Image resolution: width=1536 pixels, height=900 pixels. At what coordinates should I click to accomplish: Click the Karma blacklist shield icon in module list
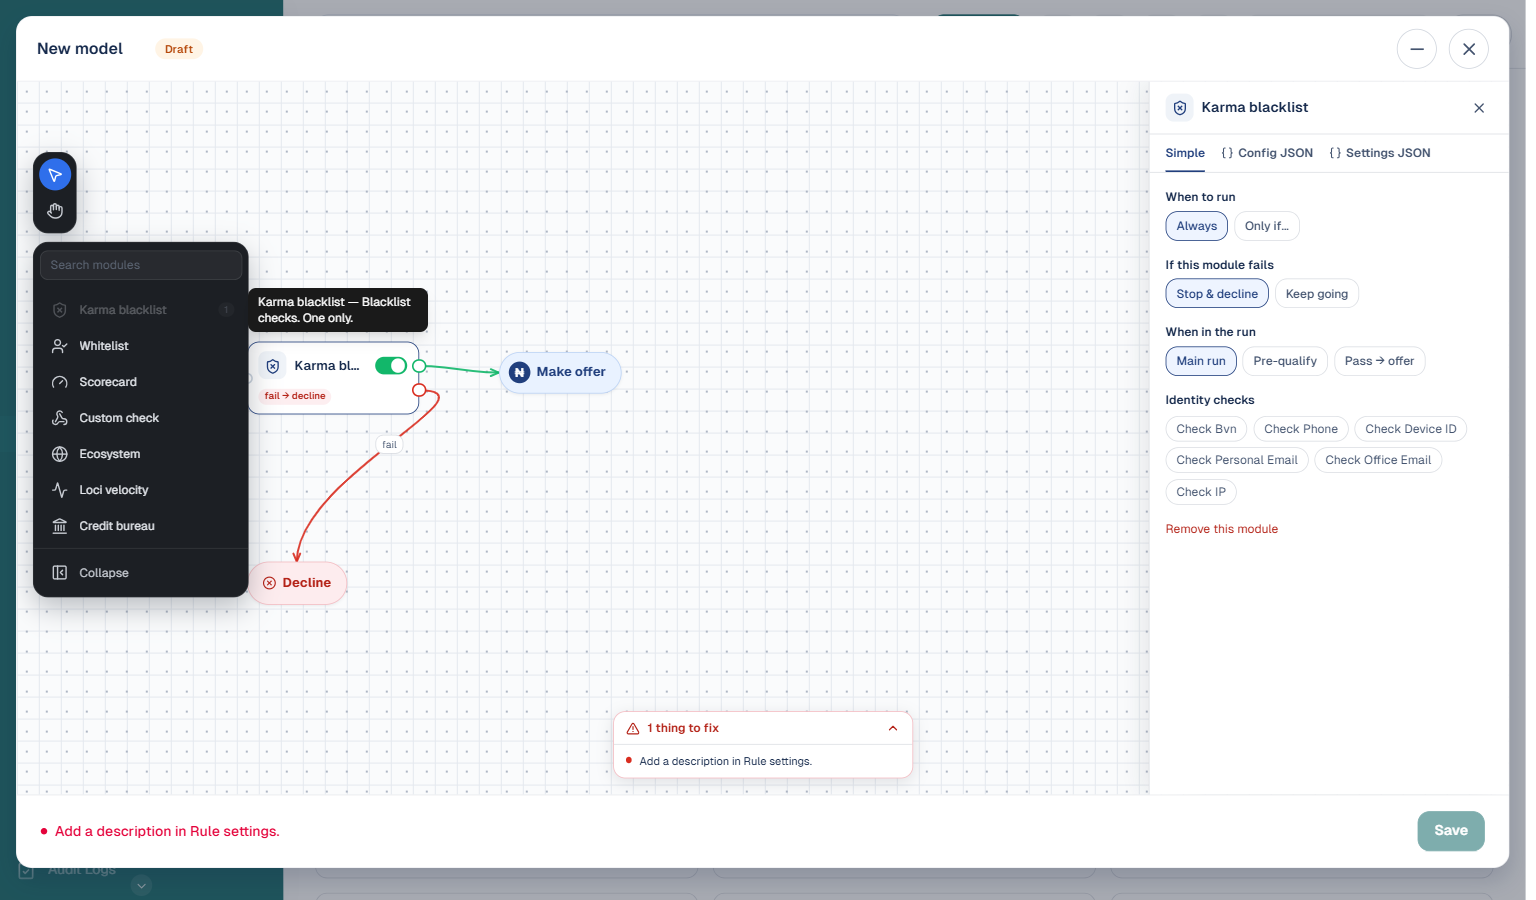pos(60,310)
